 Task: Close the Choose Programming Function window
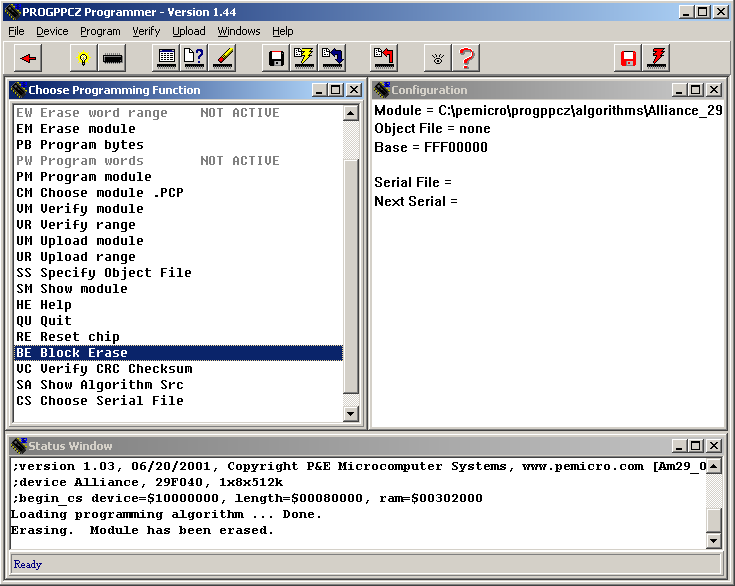coord(354,90)
